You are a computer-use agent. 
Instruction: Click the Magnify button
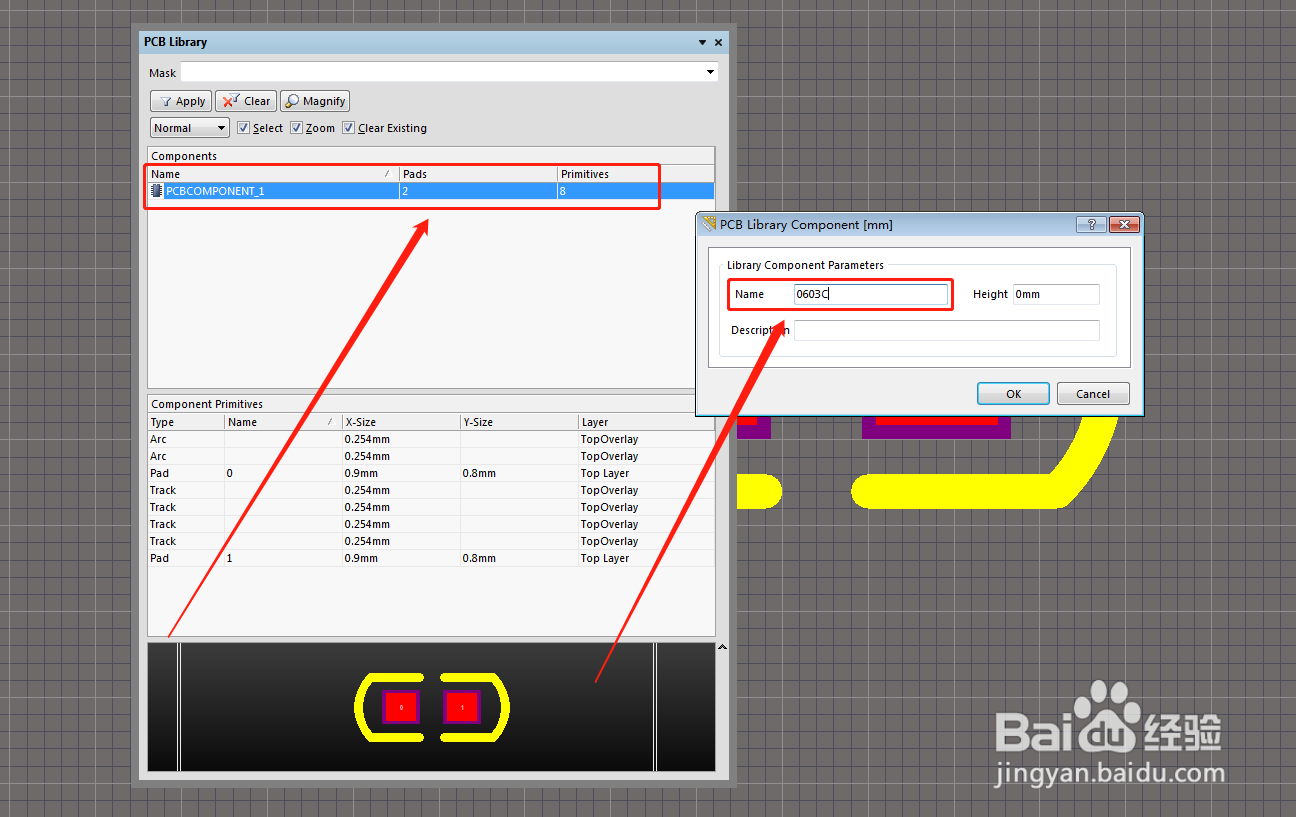coord(315,101)
